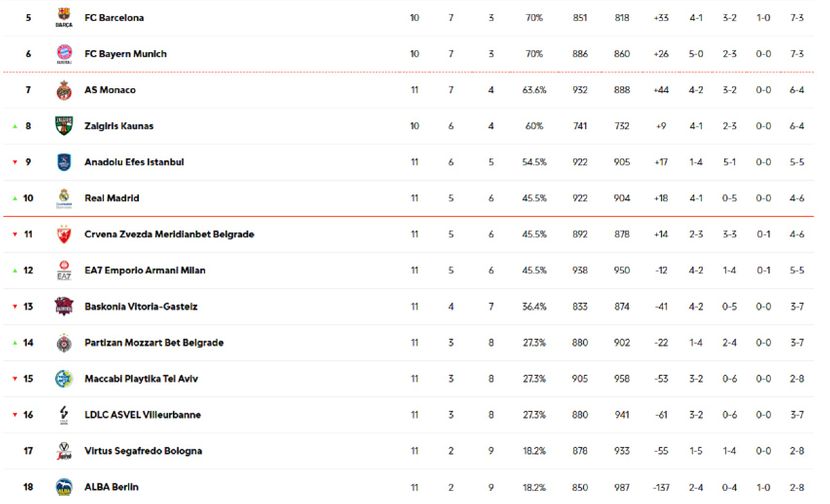Screen dimensions: 830x504
Task: Click the Crvena Zvezda red-white logo
Action: coord(64,234)
